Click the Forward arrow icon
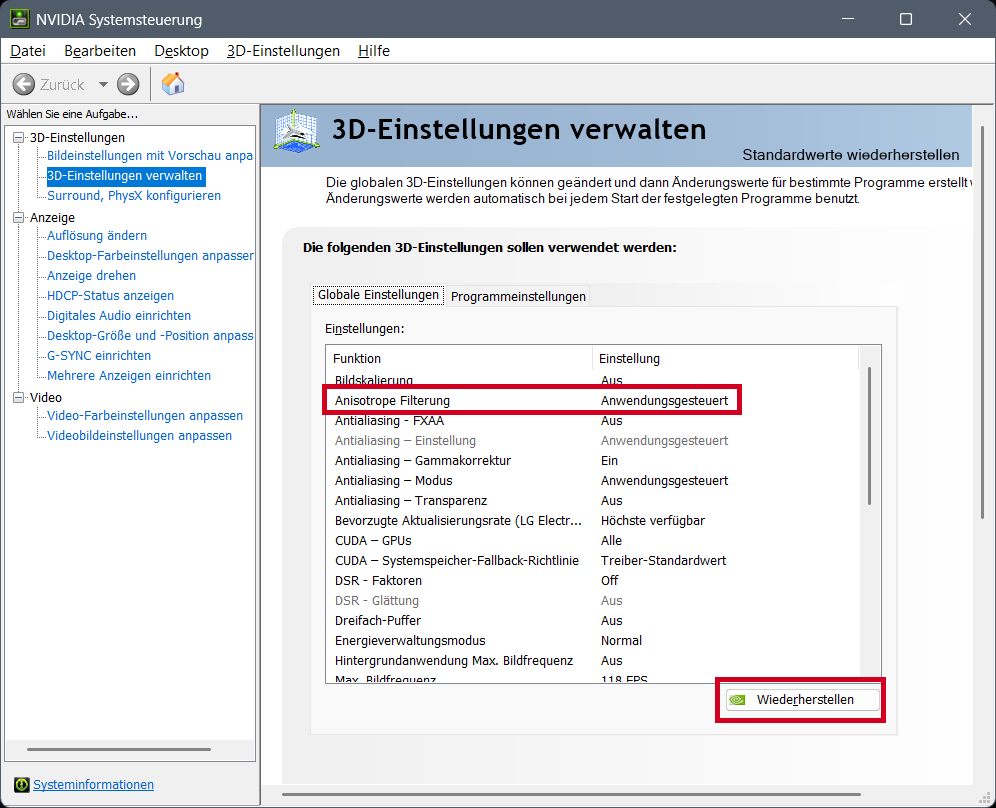This screenshot has height=808, width=996. (128, 84)
